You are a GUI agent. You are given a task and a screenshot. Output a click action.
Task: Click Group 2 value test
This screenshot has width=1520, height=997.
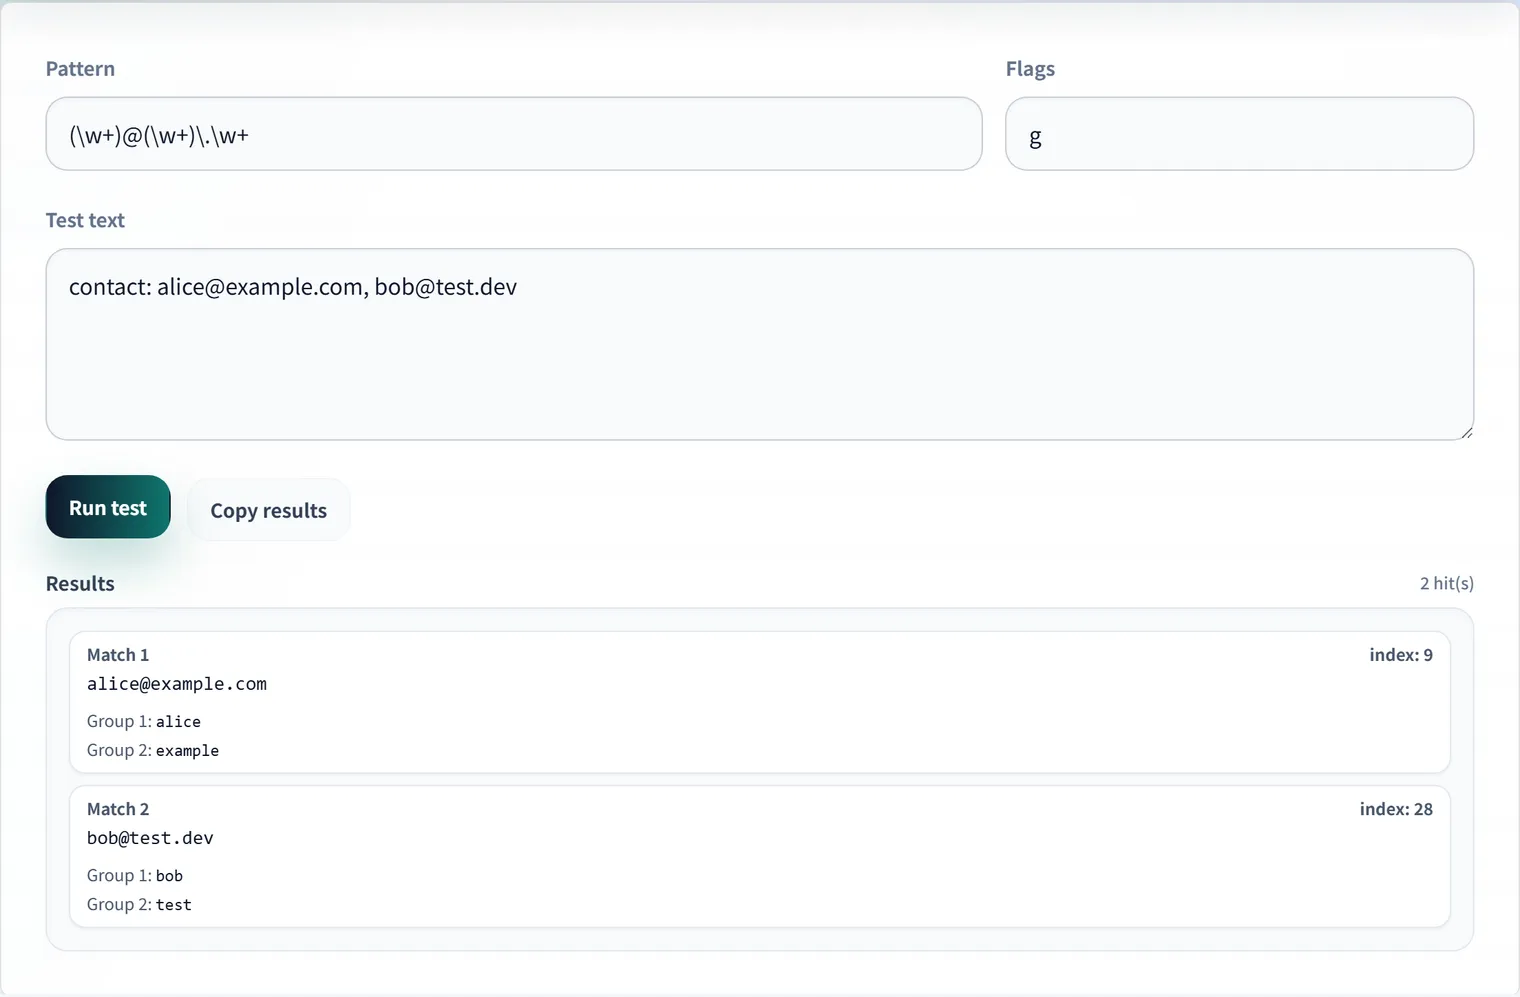point(173,904)
